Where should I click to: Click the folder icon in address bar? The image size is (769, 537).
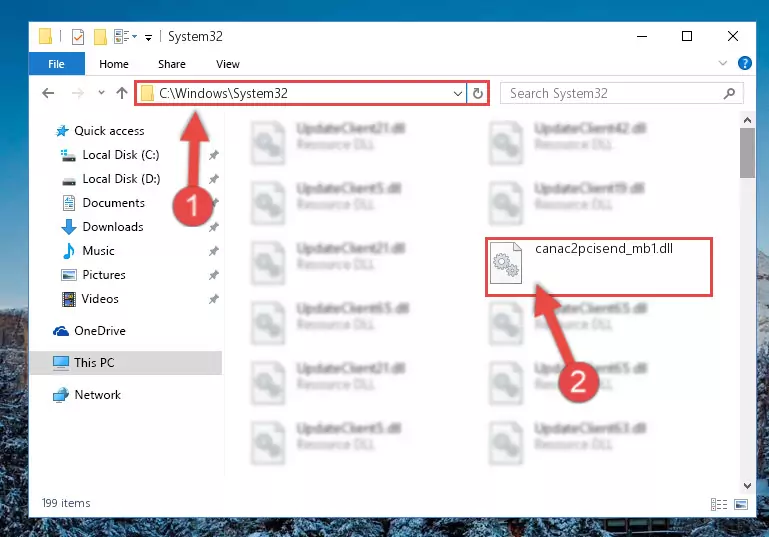(x=147, y=93)
